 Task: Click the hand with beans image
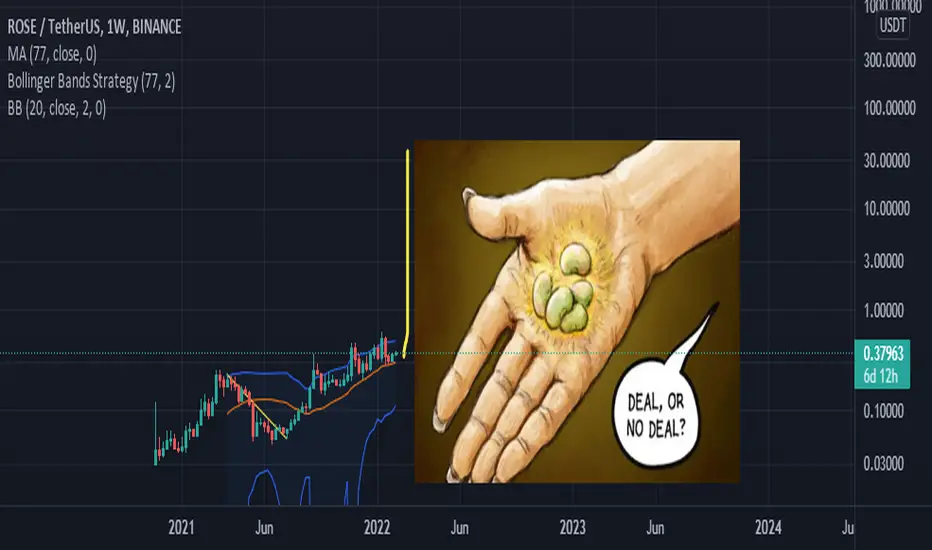(577, 311)
